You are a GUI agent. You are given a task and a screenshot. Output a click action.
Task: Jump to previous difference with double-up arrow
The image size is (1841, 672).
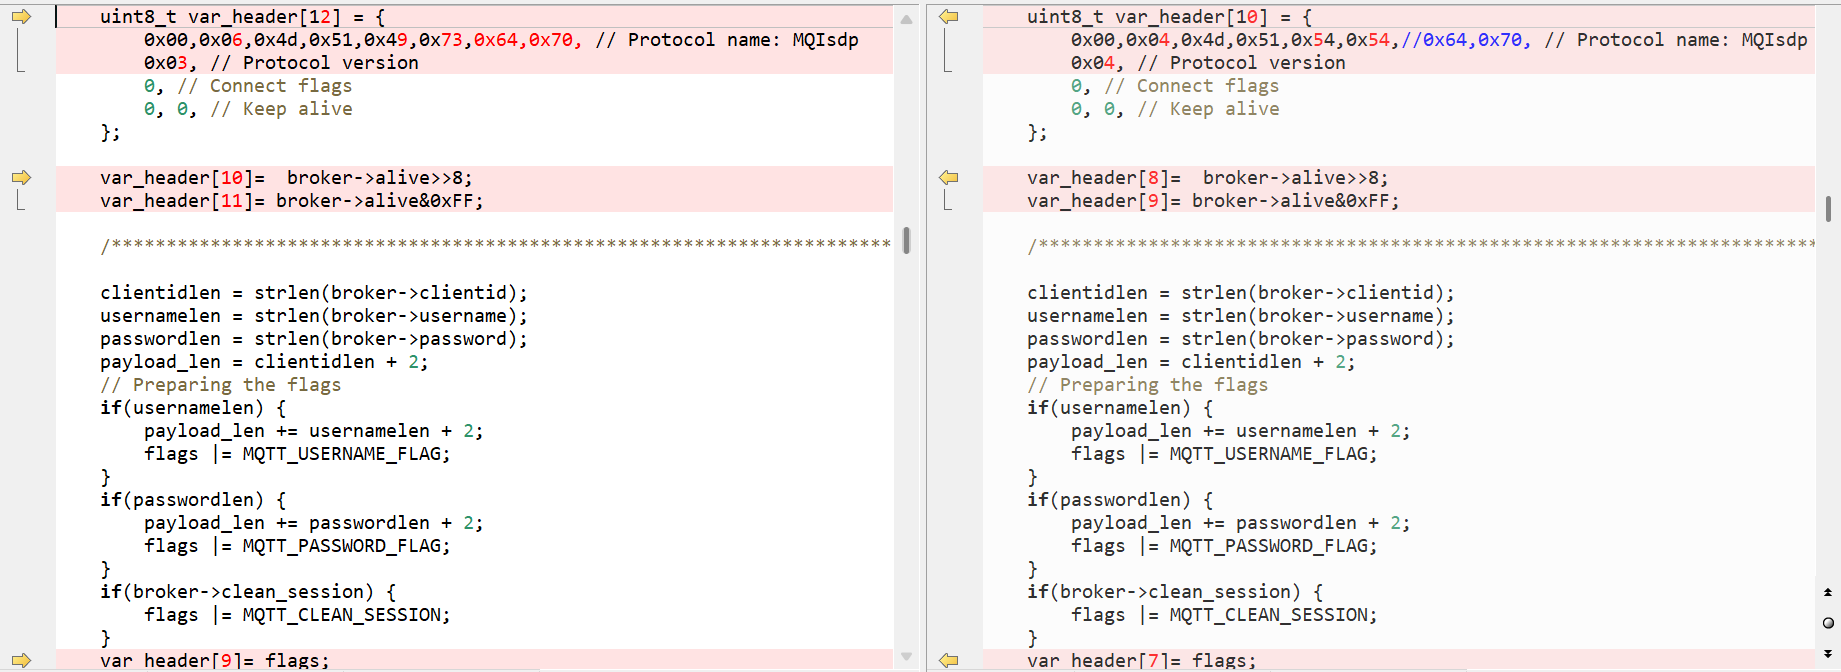coord(1828,592)
